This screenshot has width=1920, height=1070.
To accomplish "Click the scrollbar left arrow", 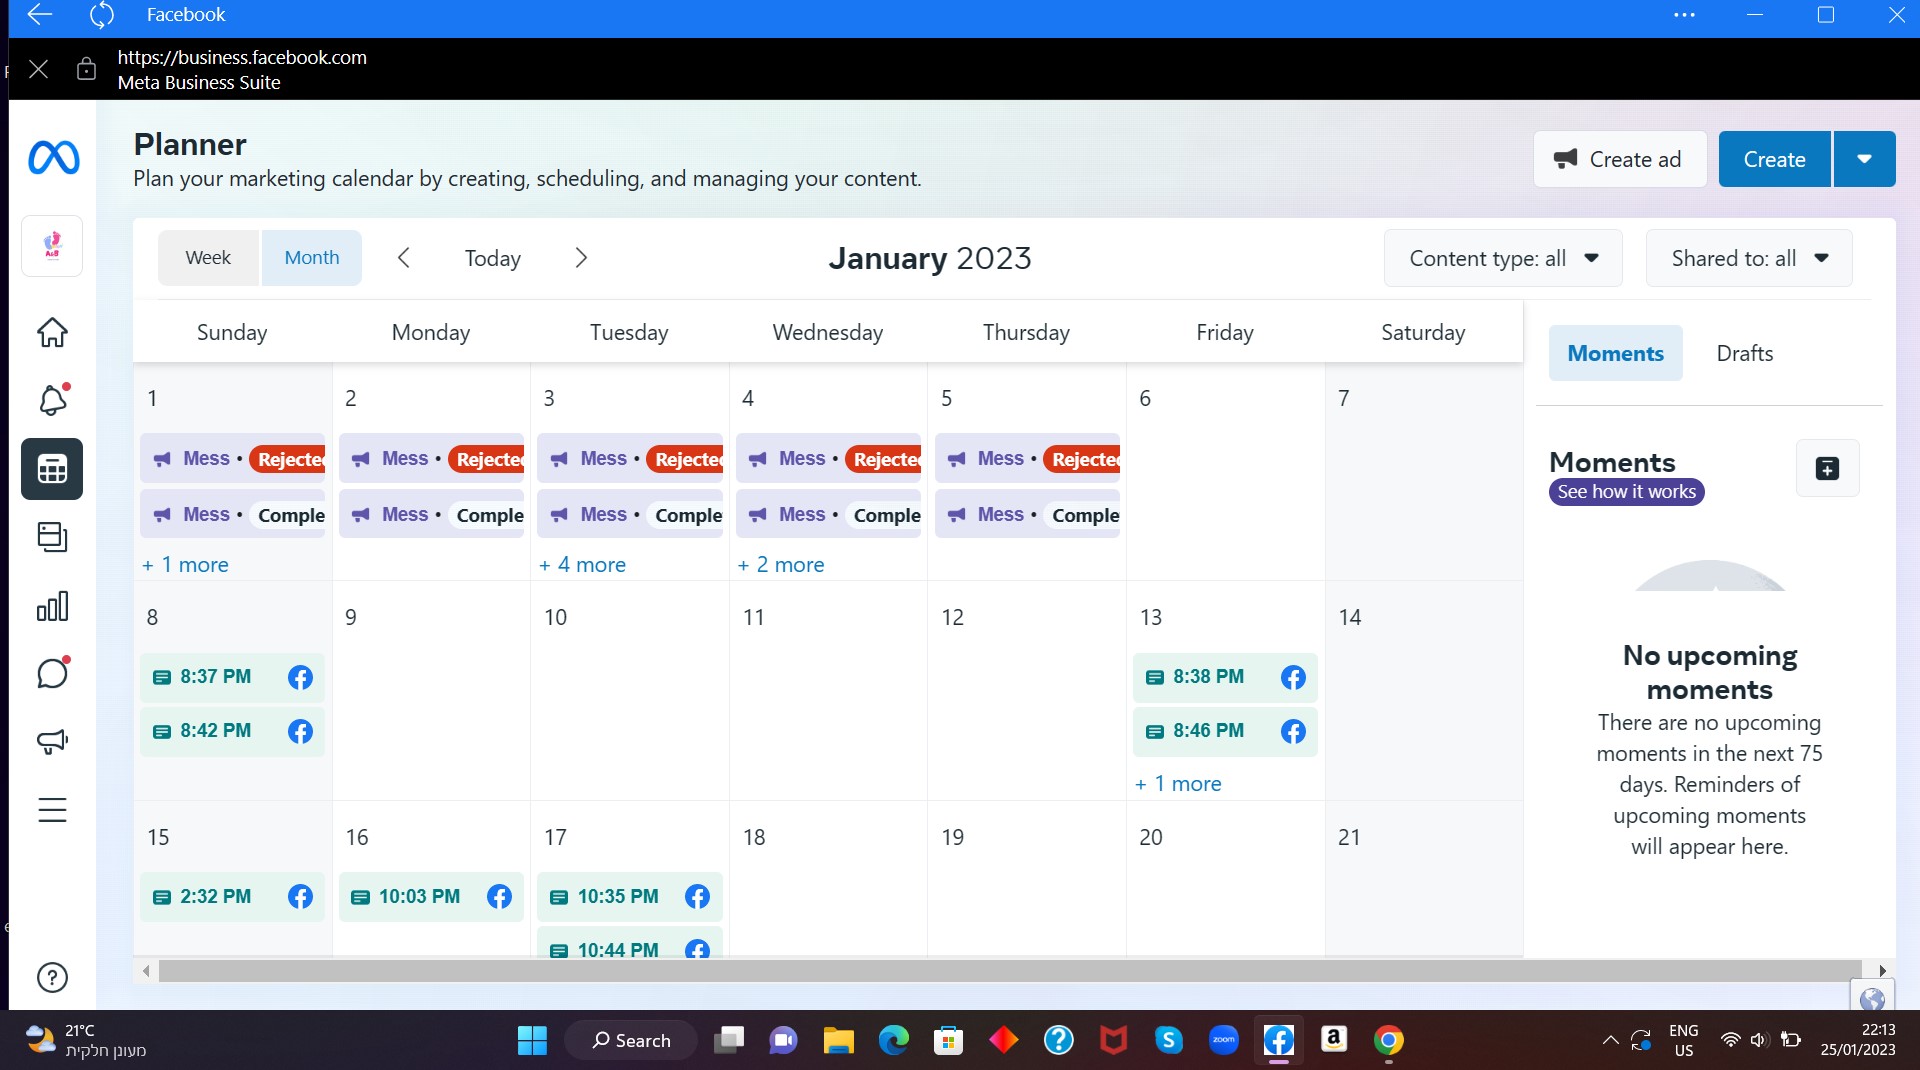I will 146,971.
